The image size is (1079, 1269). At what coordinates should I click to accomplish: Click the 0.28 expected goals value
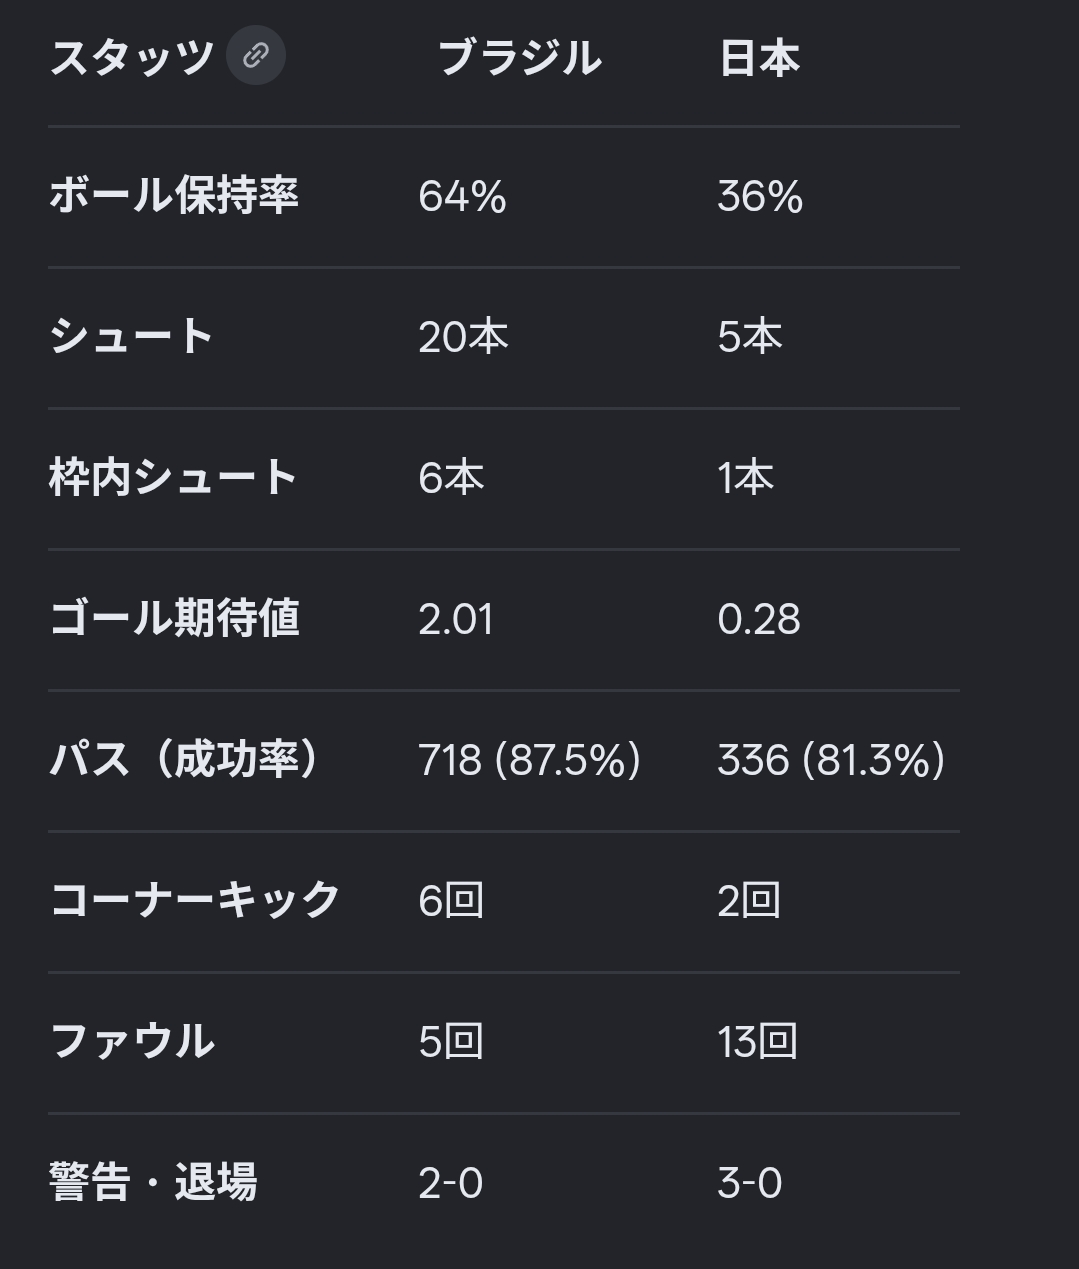coord(759,620)
